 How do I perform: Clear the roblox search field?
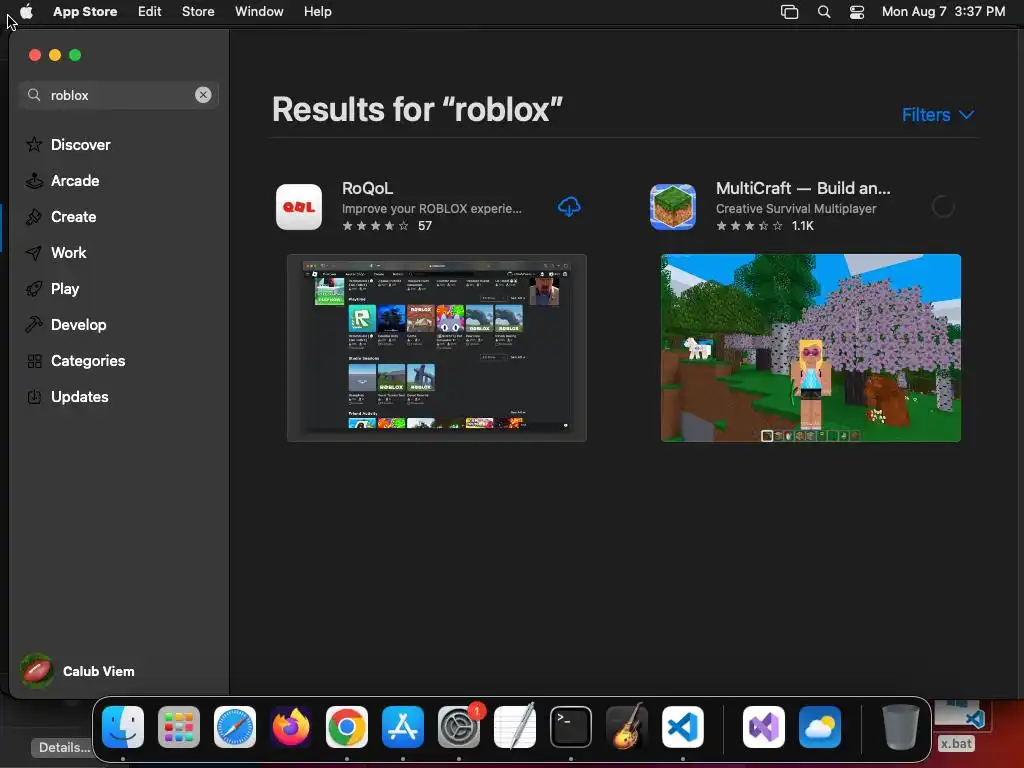(x=203, y=95)
